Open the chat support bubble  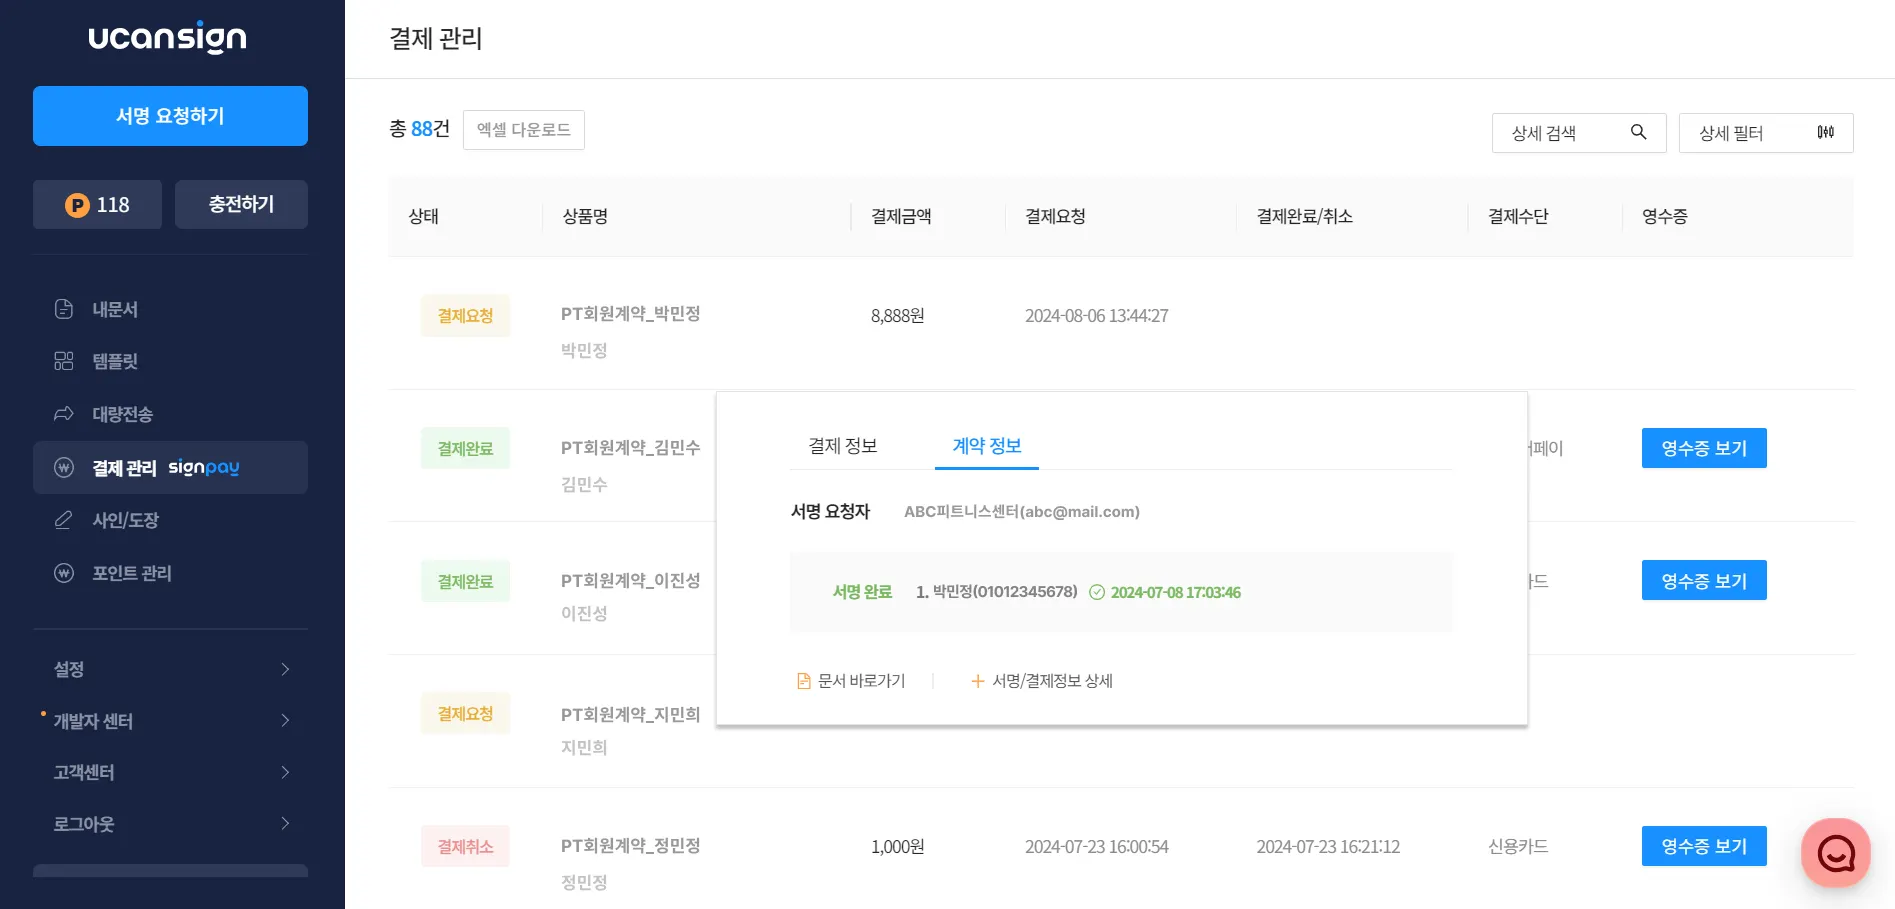pyautogui.click(x=1836, y=853)
